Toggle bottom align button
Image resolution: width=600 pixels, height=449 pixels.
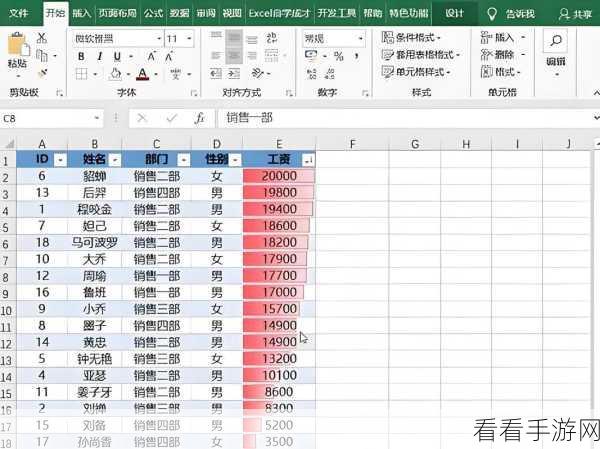click(x=252, y=38)
